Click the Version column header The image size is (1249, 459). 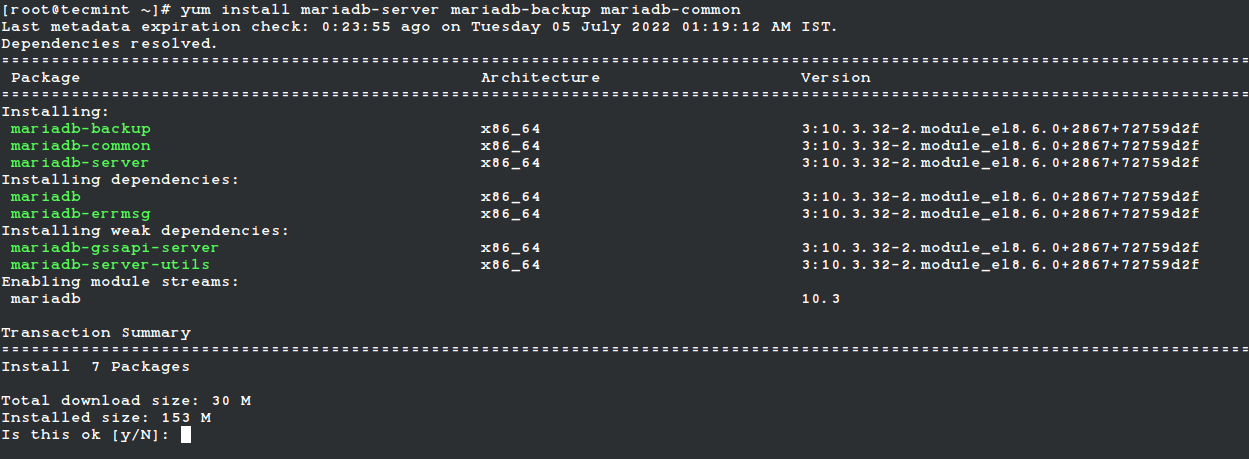(836, 77)
